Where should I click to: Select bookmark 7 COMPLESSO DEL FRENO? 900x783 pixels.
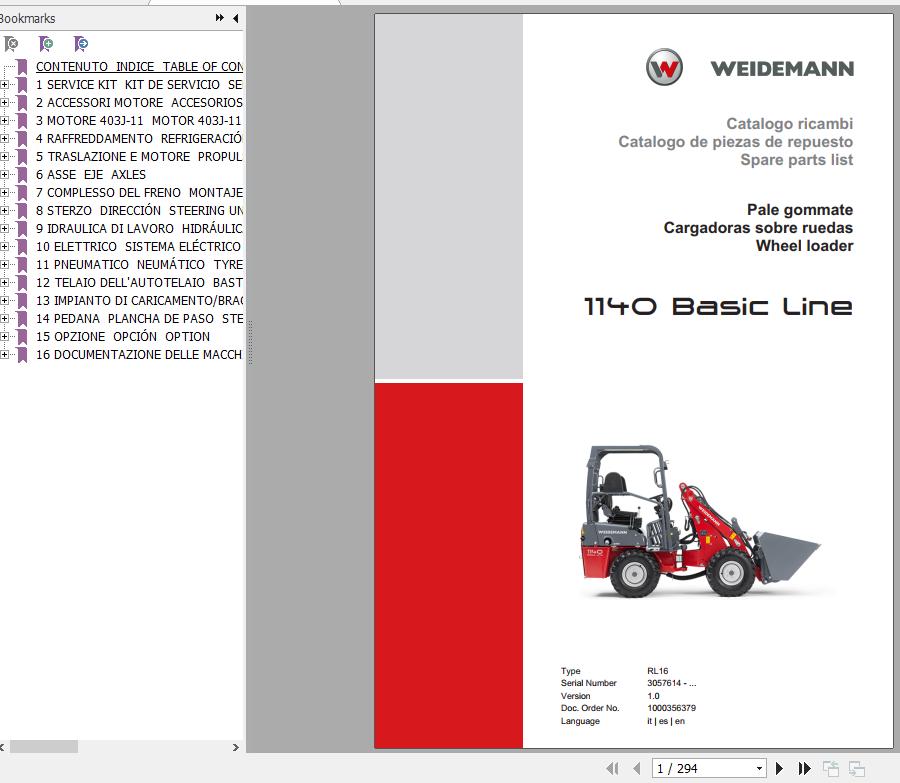point(139,192)
